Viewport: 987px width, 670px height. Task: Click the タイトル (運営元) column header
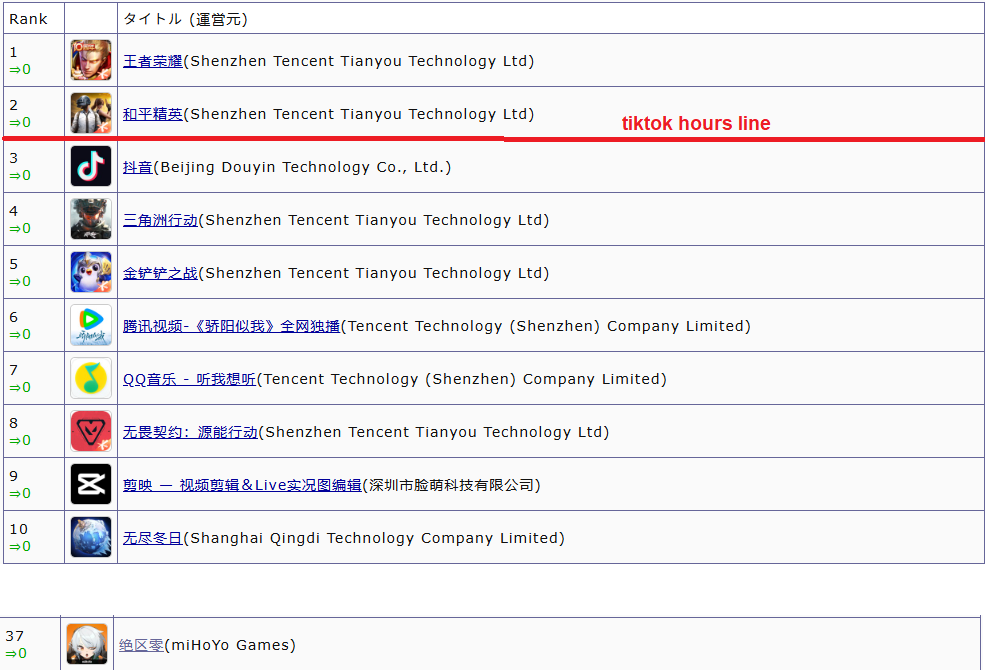[x=185, y=19]
